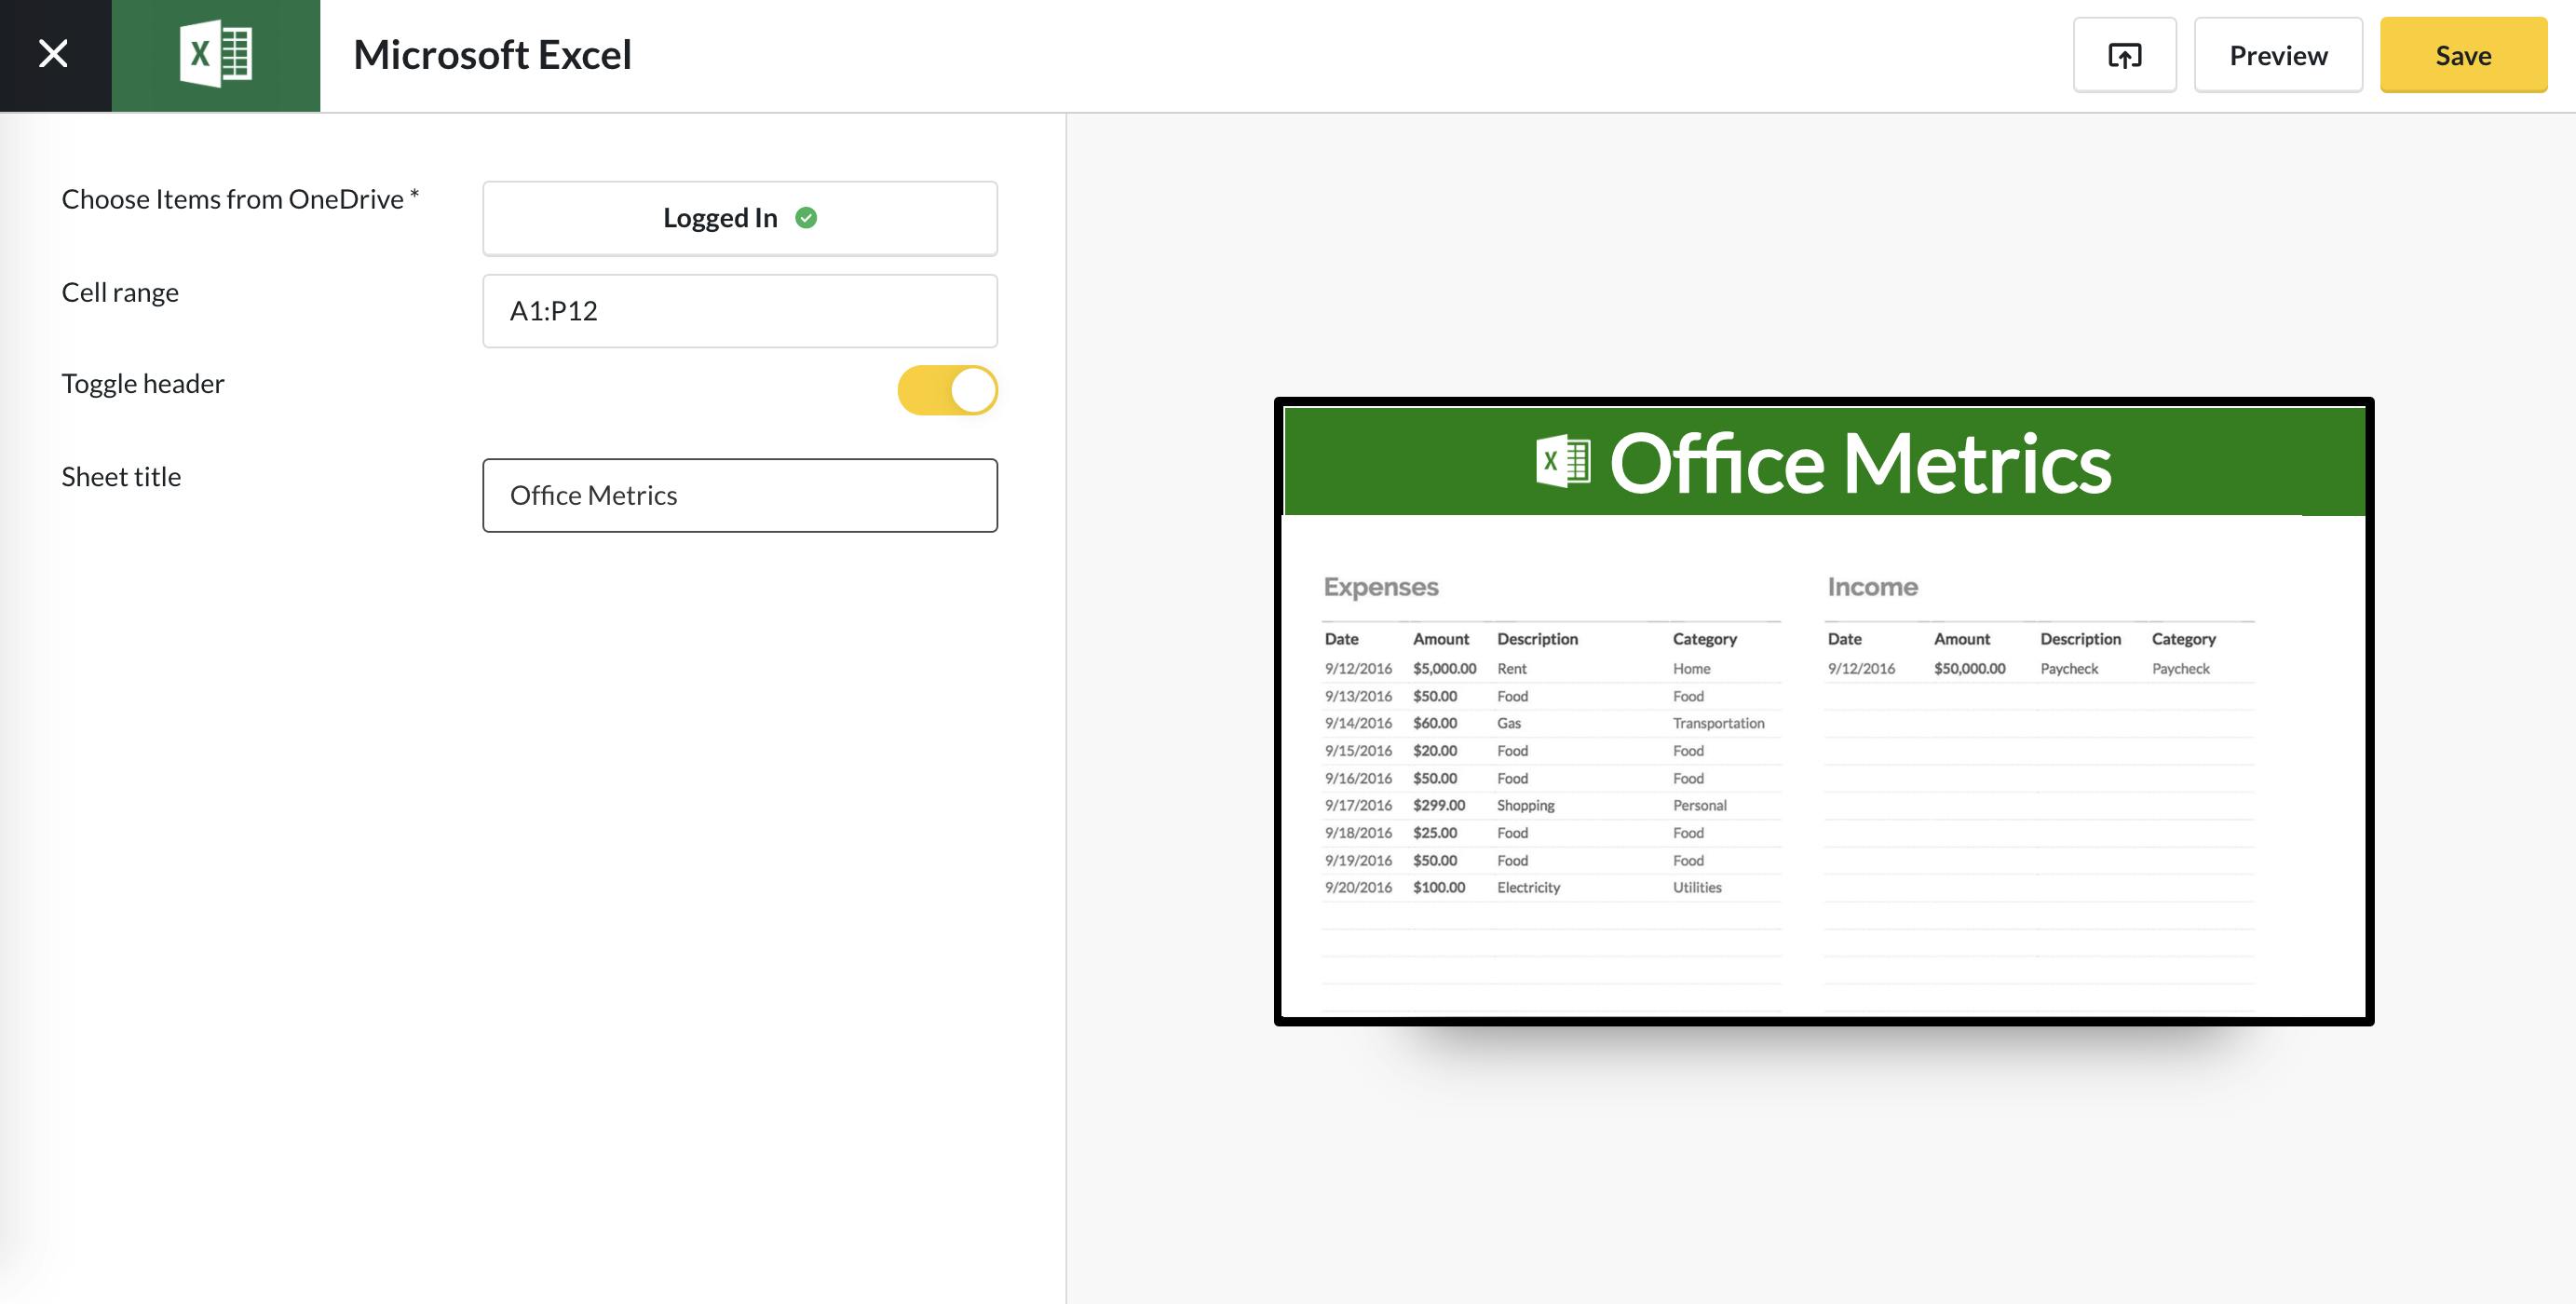This screenshot has height=1304, width=2576.
Task: Edit the Sheet title field
Action: click(x=739, y=495)
